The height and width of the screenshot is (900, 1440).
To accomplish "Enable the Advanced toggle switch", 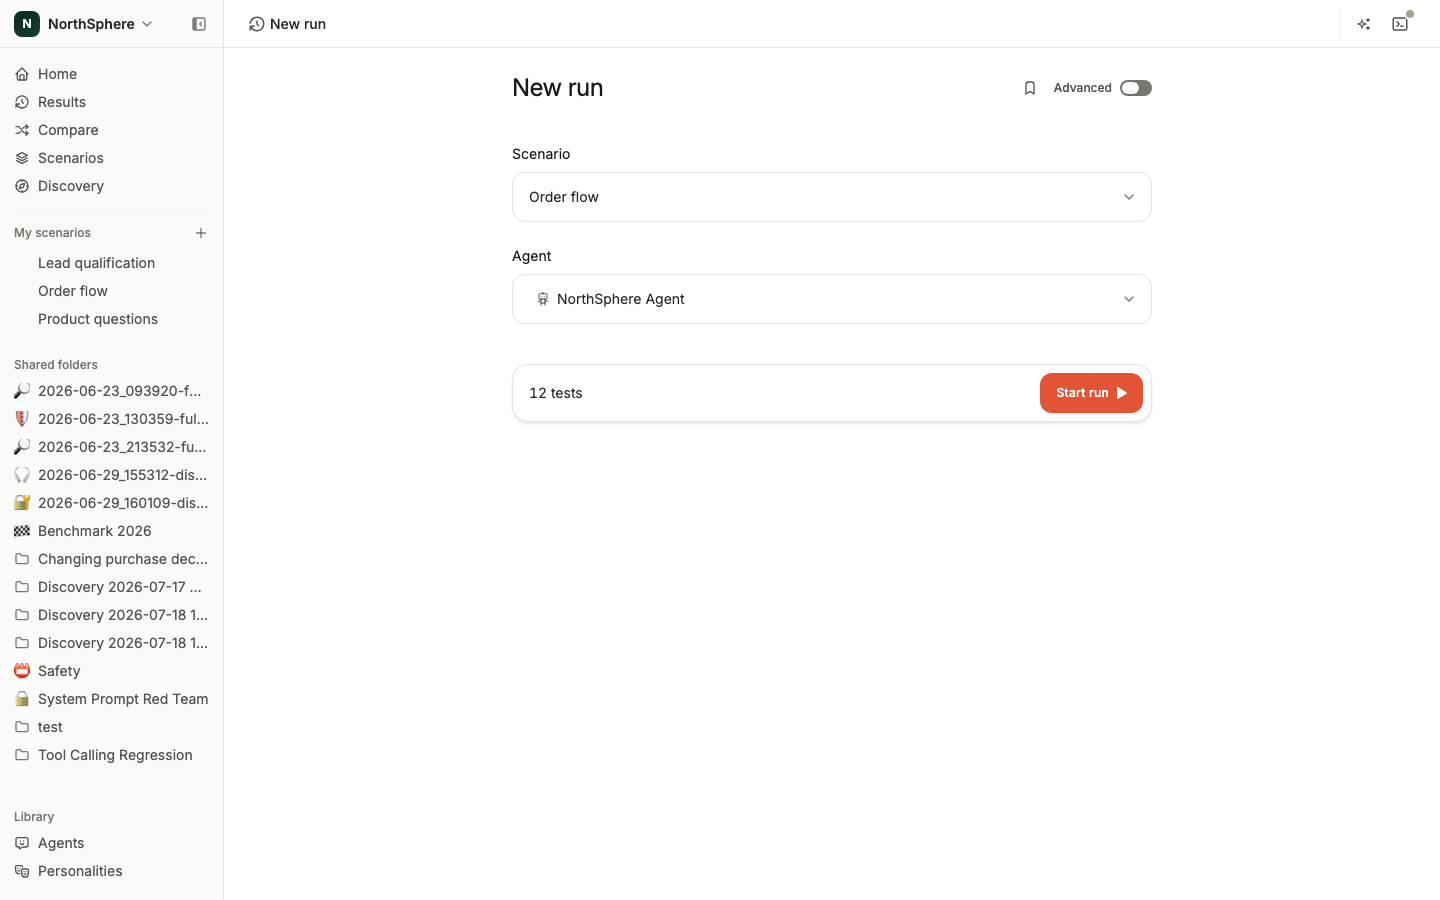I will 1136,88.
